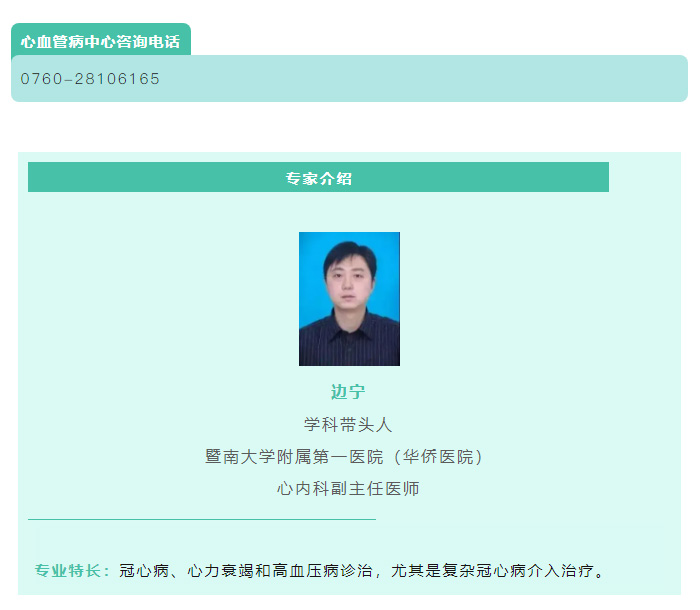Open the doctor's portrait photo
The width and height of the screenshot is (700, 610).
coord(349,299)
